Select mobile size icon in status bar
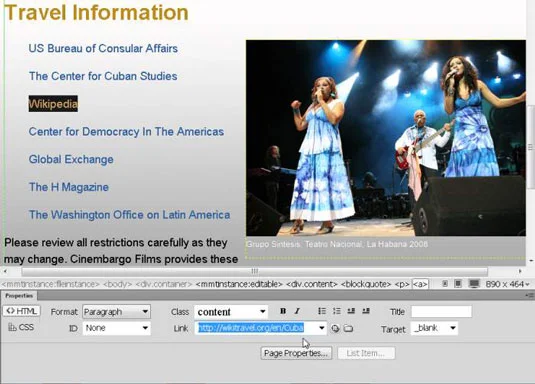Viewport: 535px width, 384px height. pyautogui.click(x=445, y=284)
